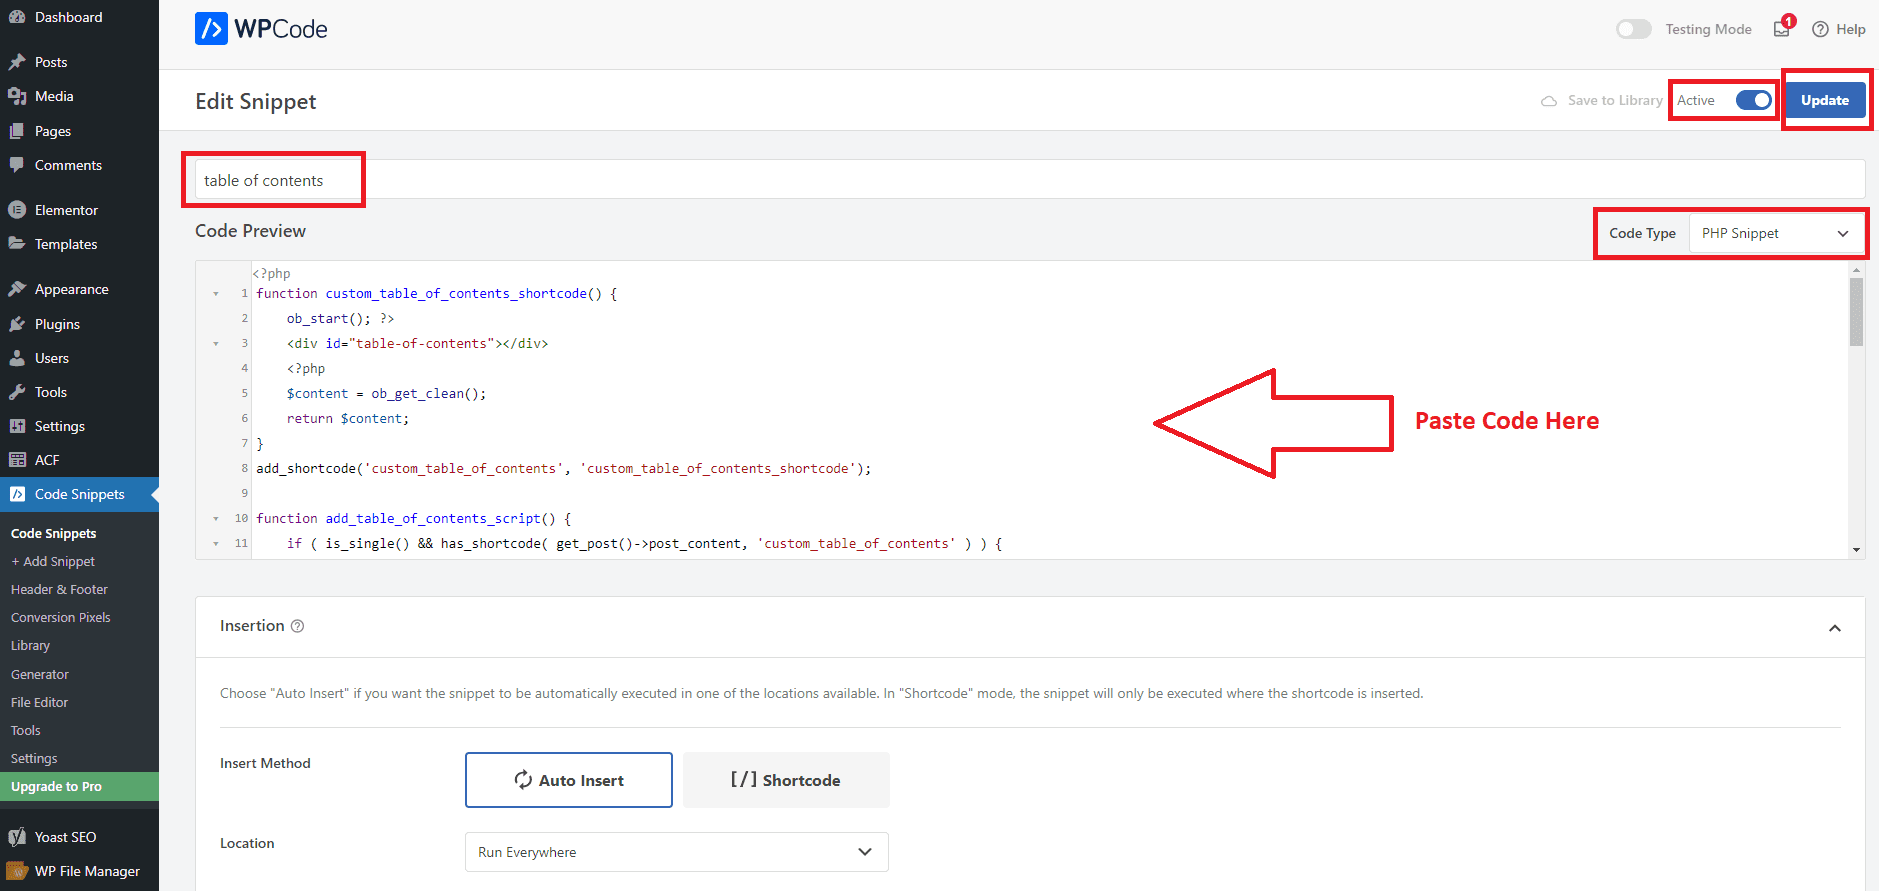Click 'ob_start(); ?>' code line
The image size is (1879, 891).
click(340, 319)
